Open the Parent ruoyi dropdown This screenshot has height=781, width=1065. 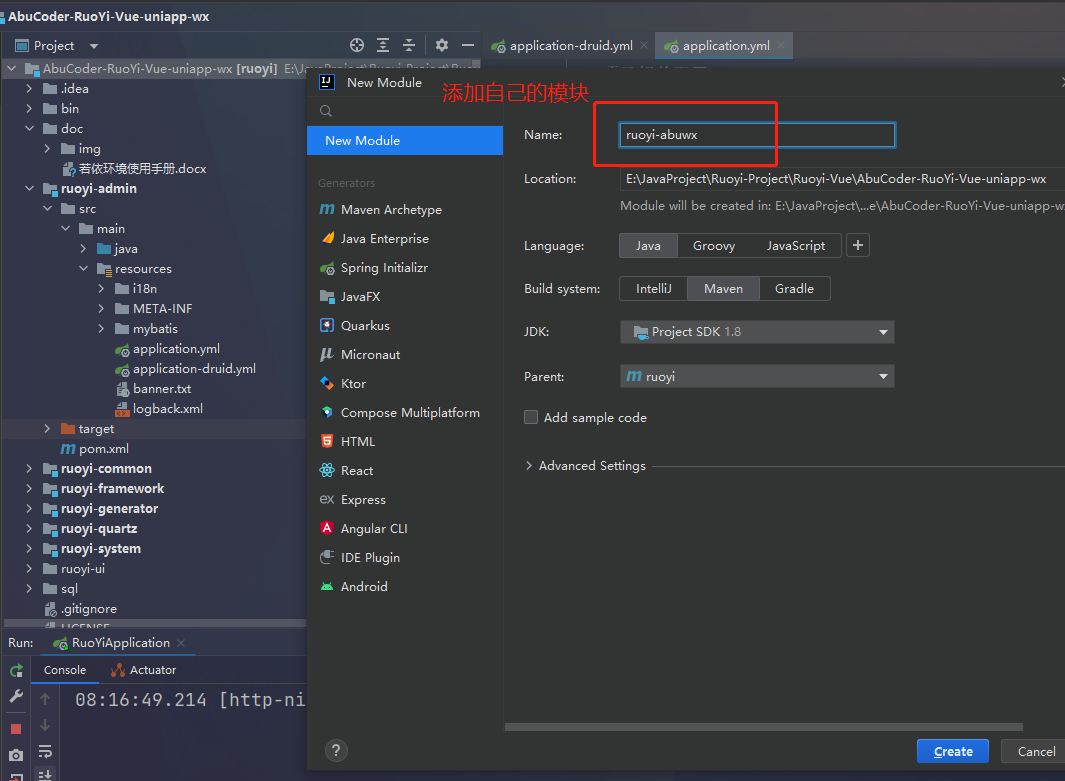[x=757, y=376]
